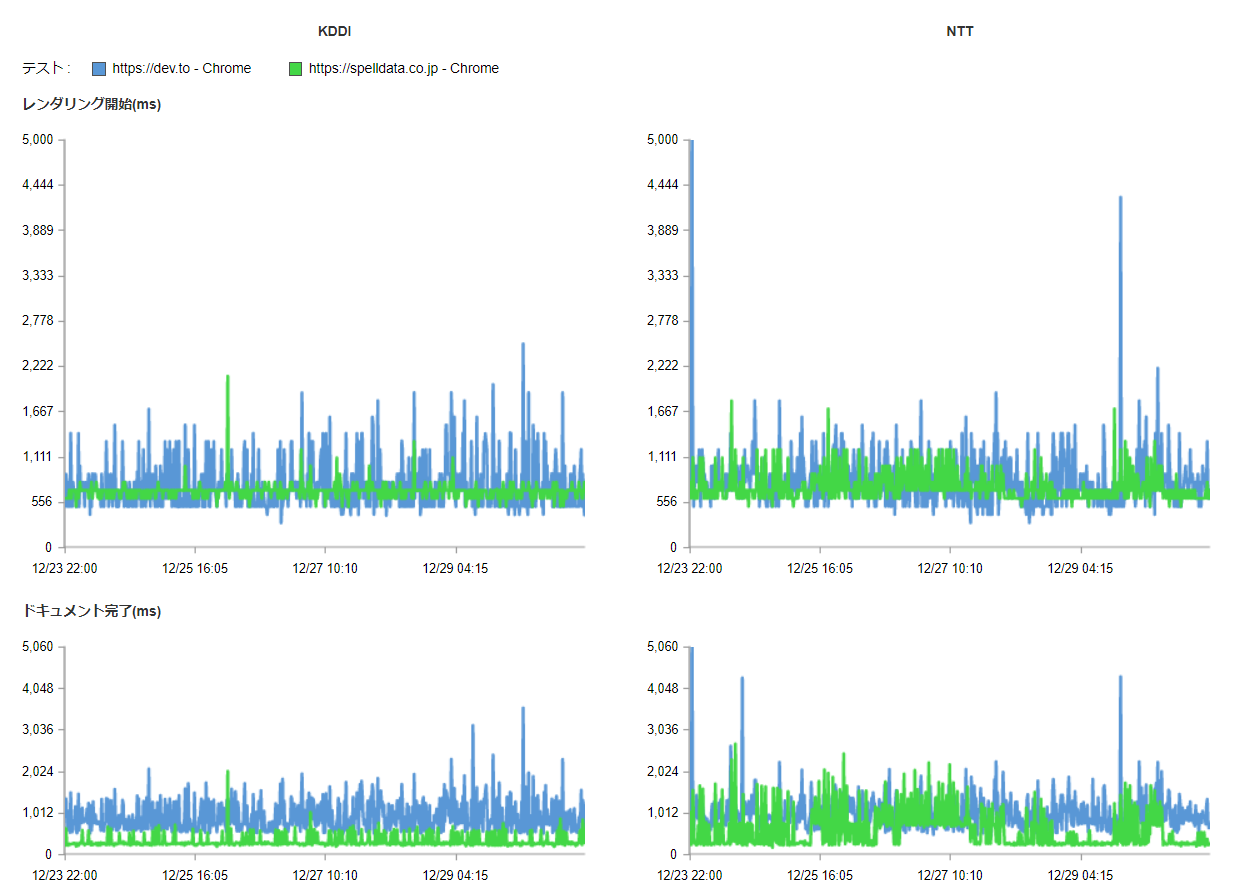Click tallest blue spike in NTT レンダリング開始 chart
Image resolution: width=1237 pixels, height=891 pixels.
coord(1120,200)
